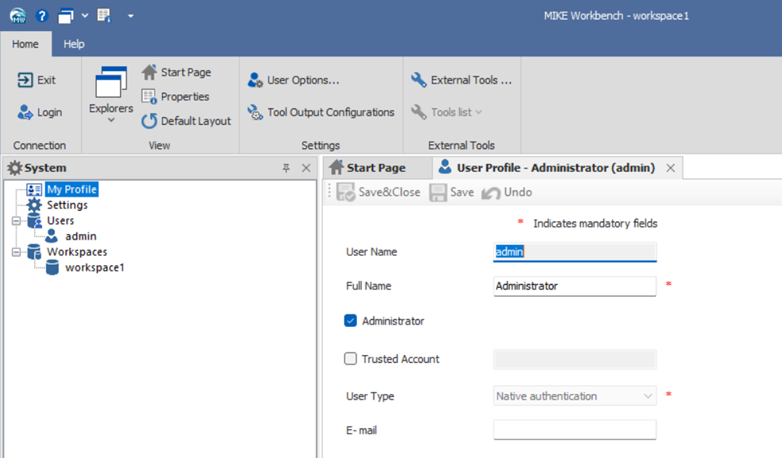Open the Explorers dropdown in View group
The image size is (782, 458).
click(111, 95)
